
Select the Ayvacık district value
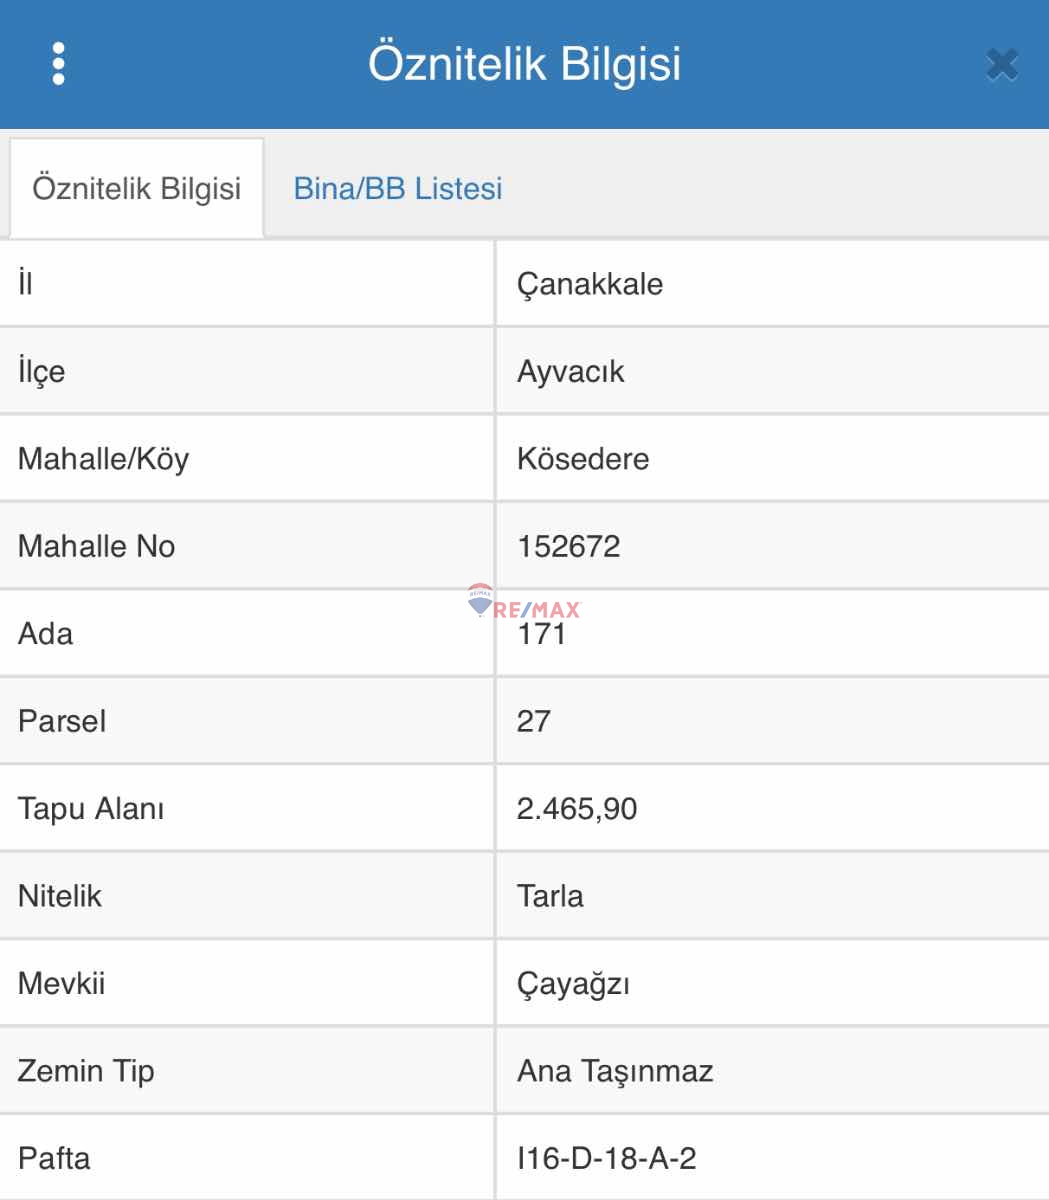click(x=570, y=372)
